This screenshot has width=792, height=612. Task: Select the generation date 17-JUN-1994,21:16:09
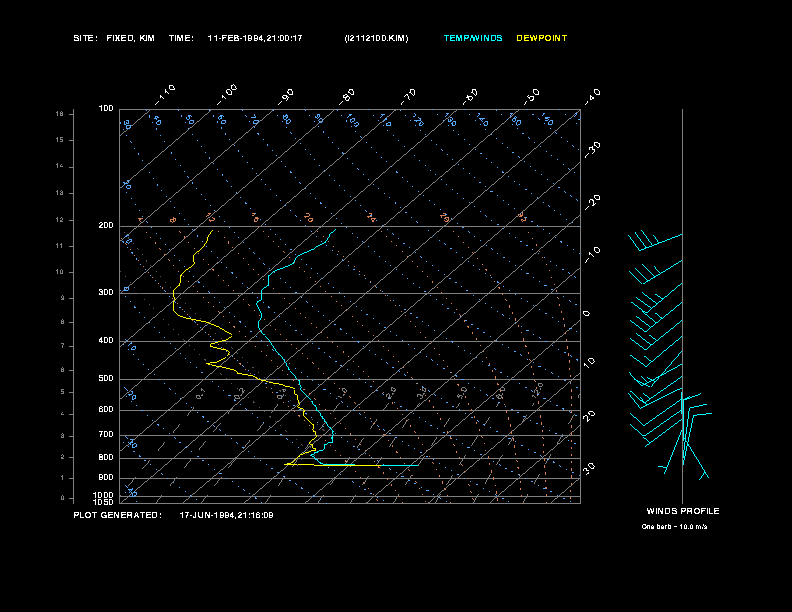[226, 515]
